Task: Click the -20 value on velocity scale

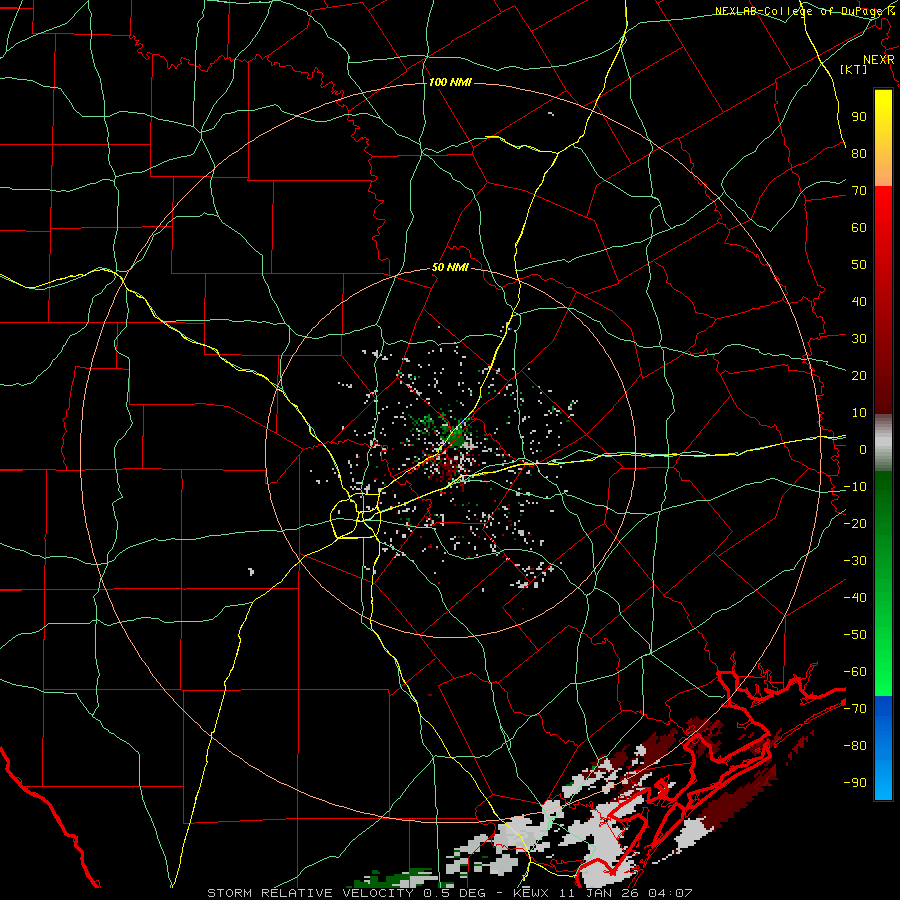Action: (x=855, y=523)
